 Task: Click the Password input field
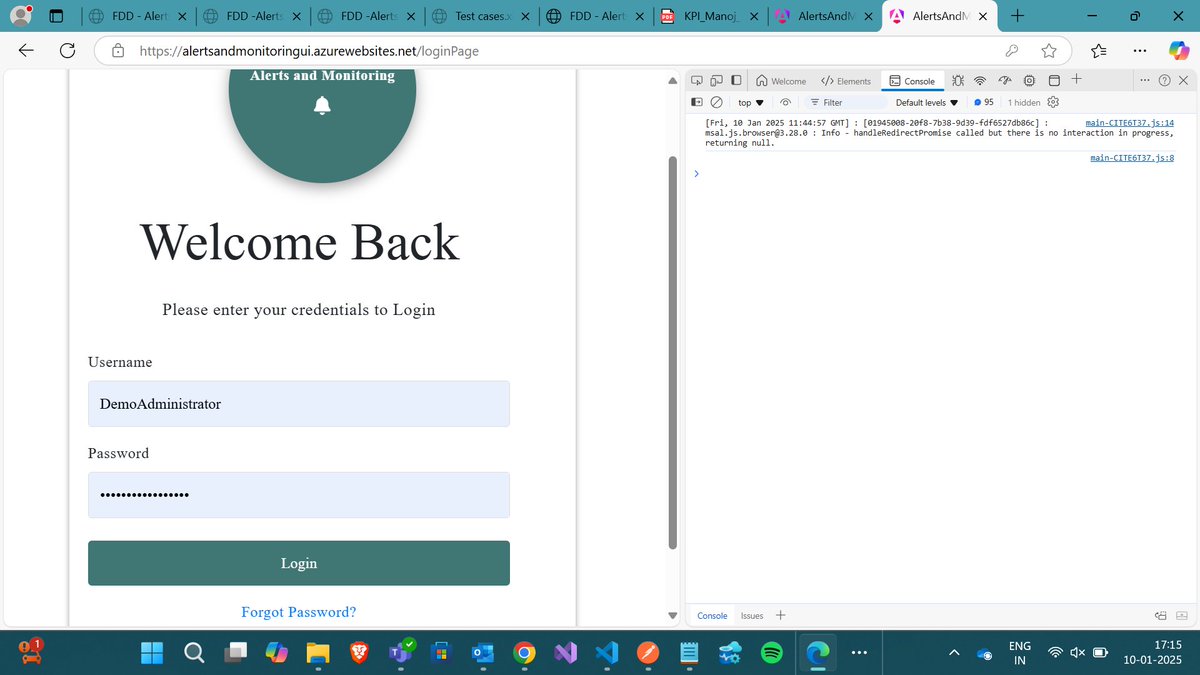(x=299, y=495)
